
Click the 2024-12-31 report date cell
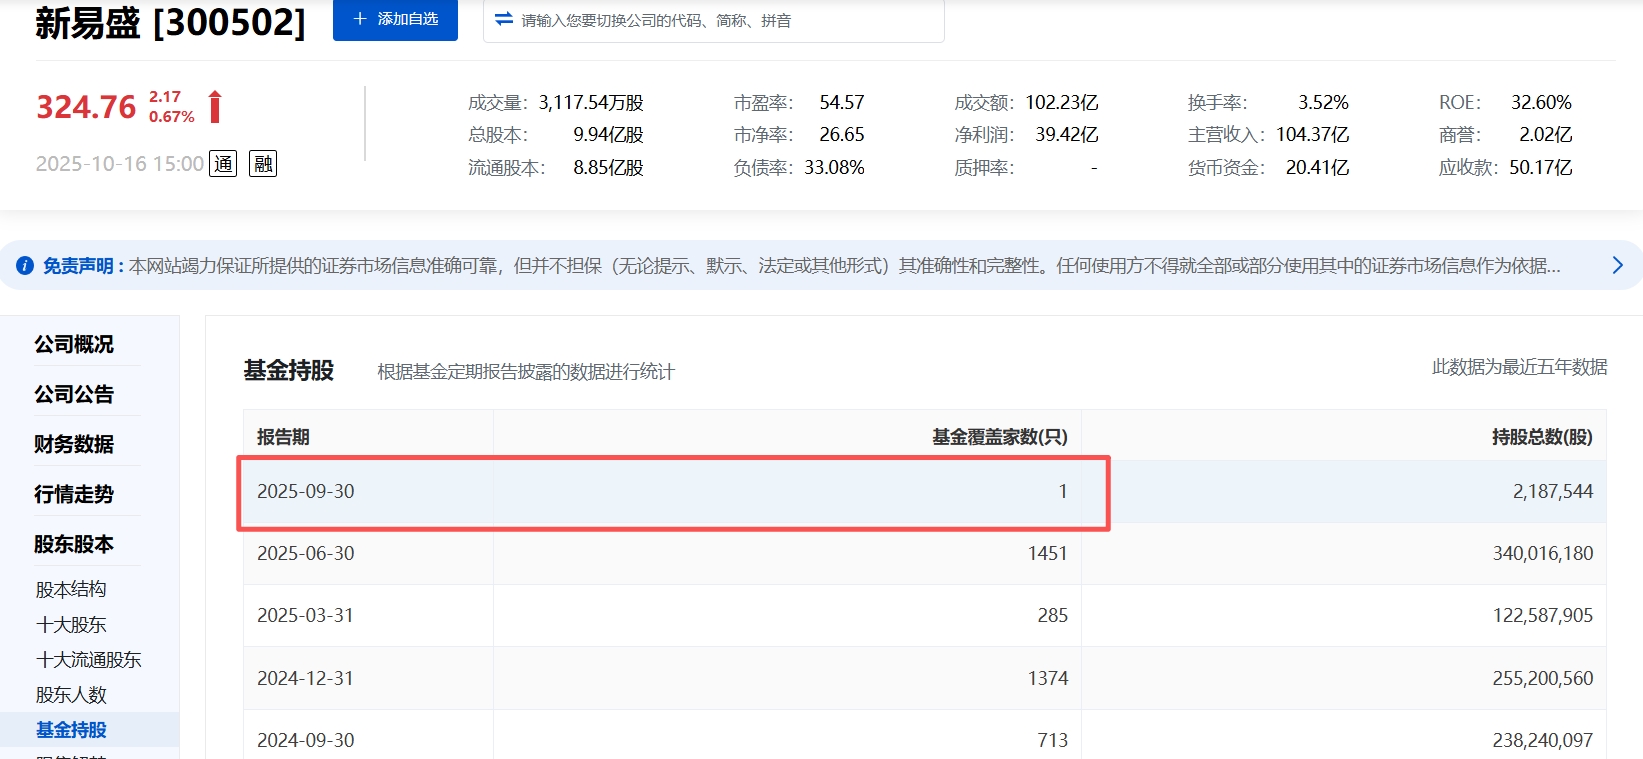pyautogui.click(x=306, y=678)
